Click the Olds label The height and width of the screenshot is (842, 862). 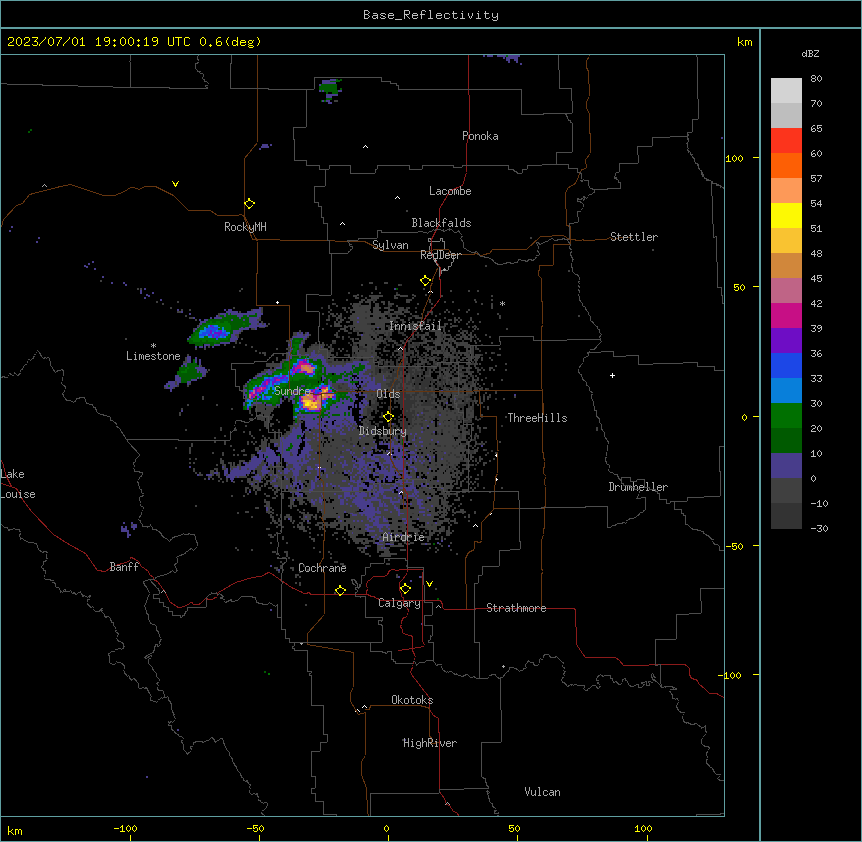point(388,394)
